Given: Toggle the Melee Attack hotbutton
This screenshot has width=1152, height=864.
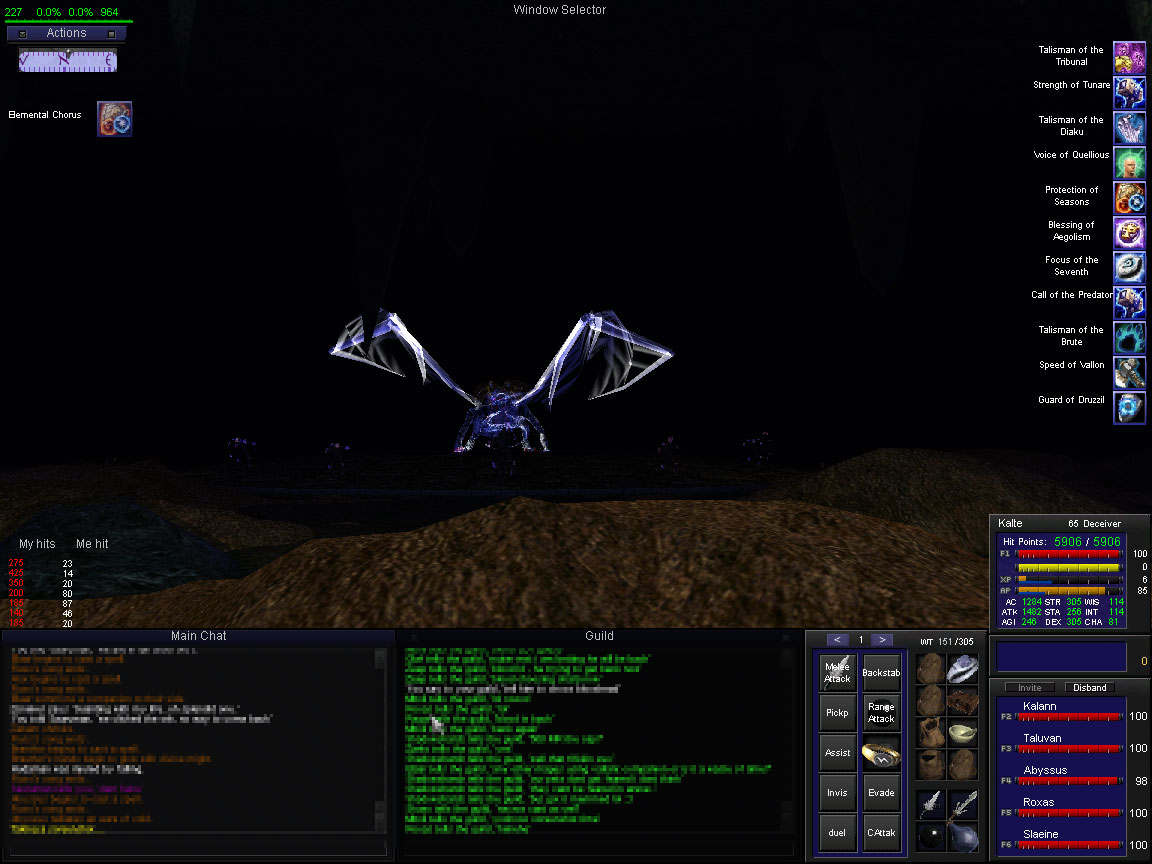Looking at the screenshot, I should pos(838,673).
